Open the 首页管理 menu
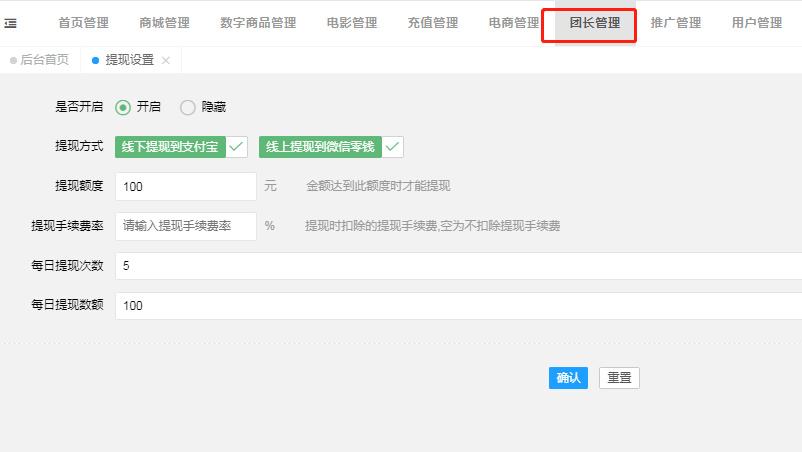Screen dimensions: 802x452 [83, 23]
